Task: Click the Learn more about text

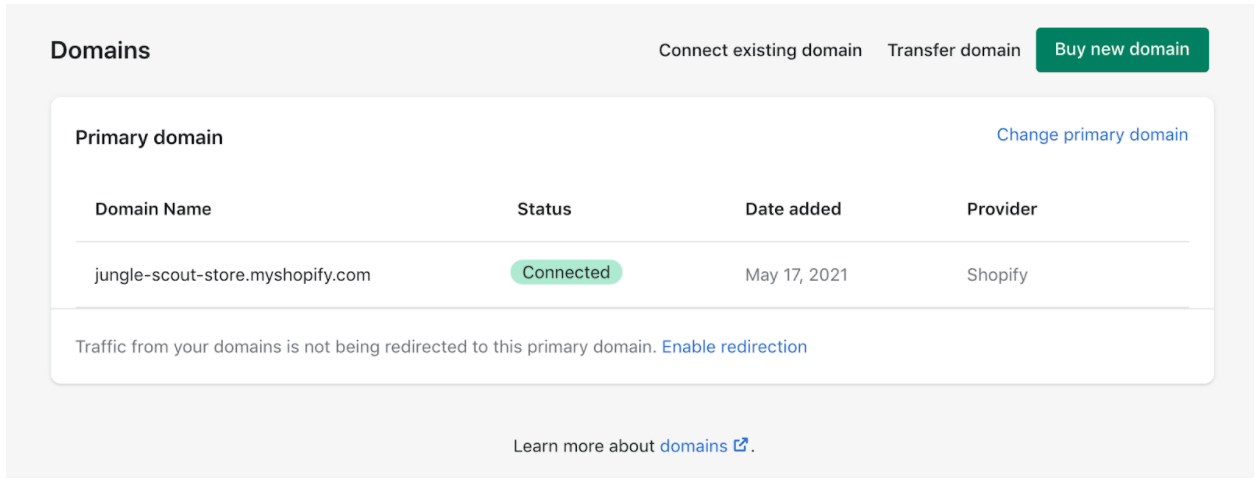Action: click(x=584, y=446)
